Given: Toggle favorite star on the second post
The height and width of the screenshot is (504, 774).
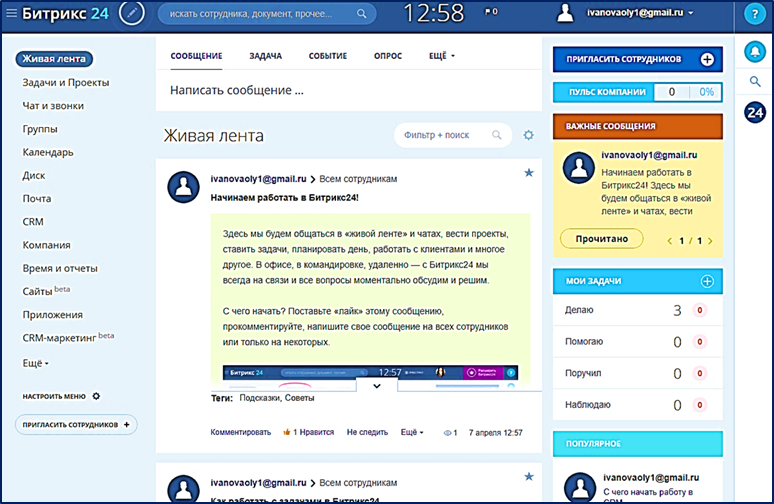Looking at the screenshot, I should [529, 476].
